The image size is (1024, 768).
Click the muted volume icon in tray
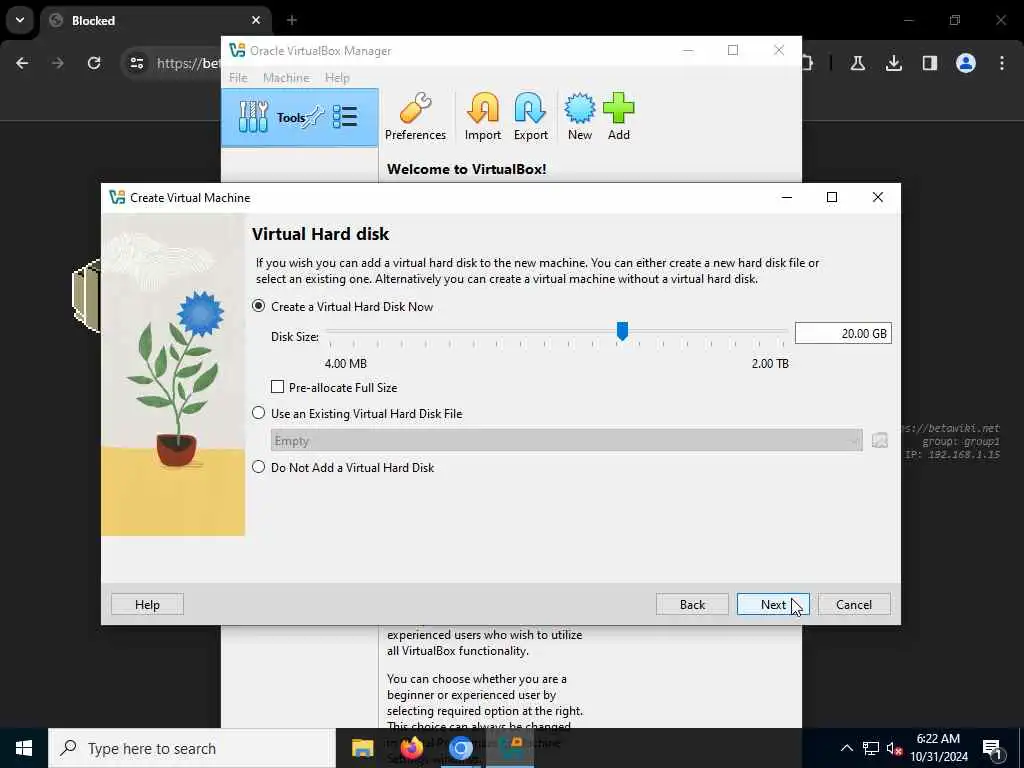(x=894, y=748)
